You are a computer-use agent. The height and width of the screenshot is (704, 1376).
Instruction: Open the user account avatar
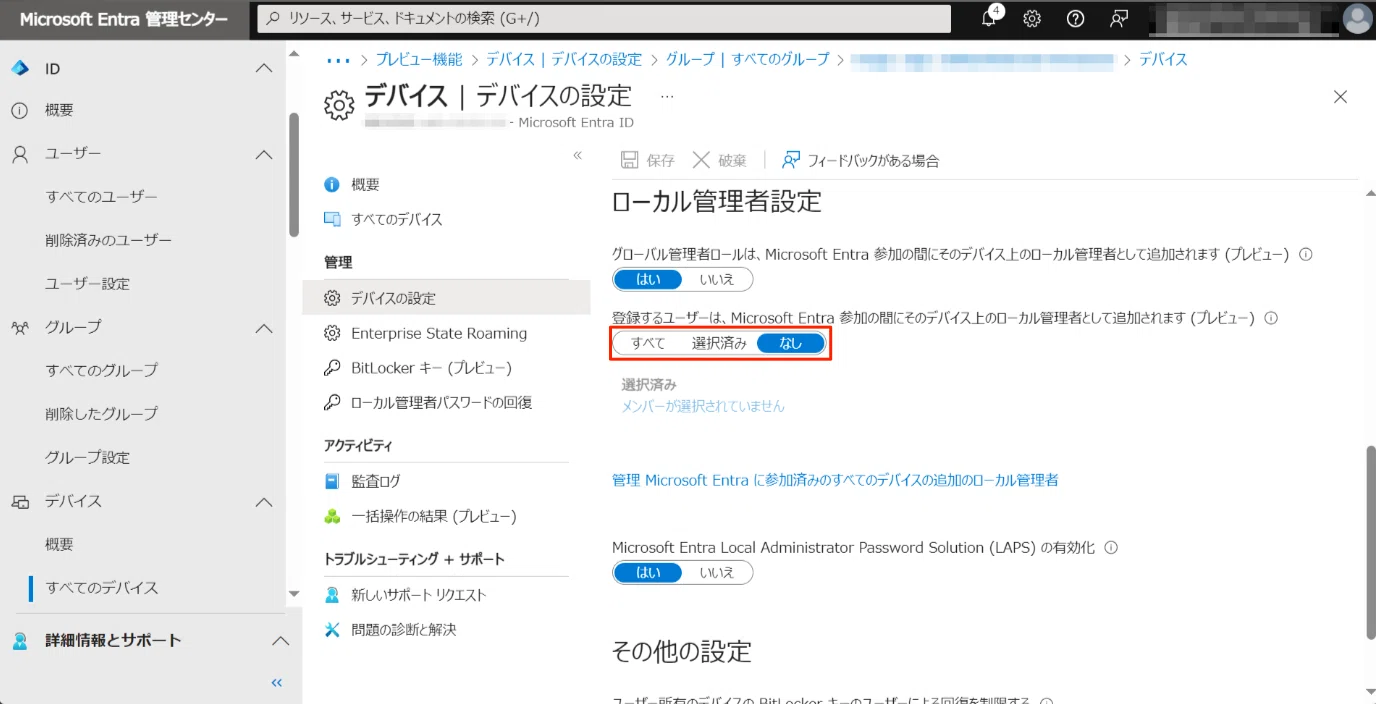[1357, 19]
